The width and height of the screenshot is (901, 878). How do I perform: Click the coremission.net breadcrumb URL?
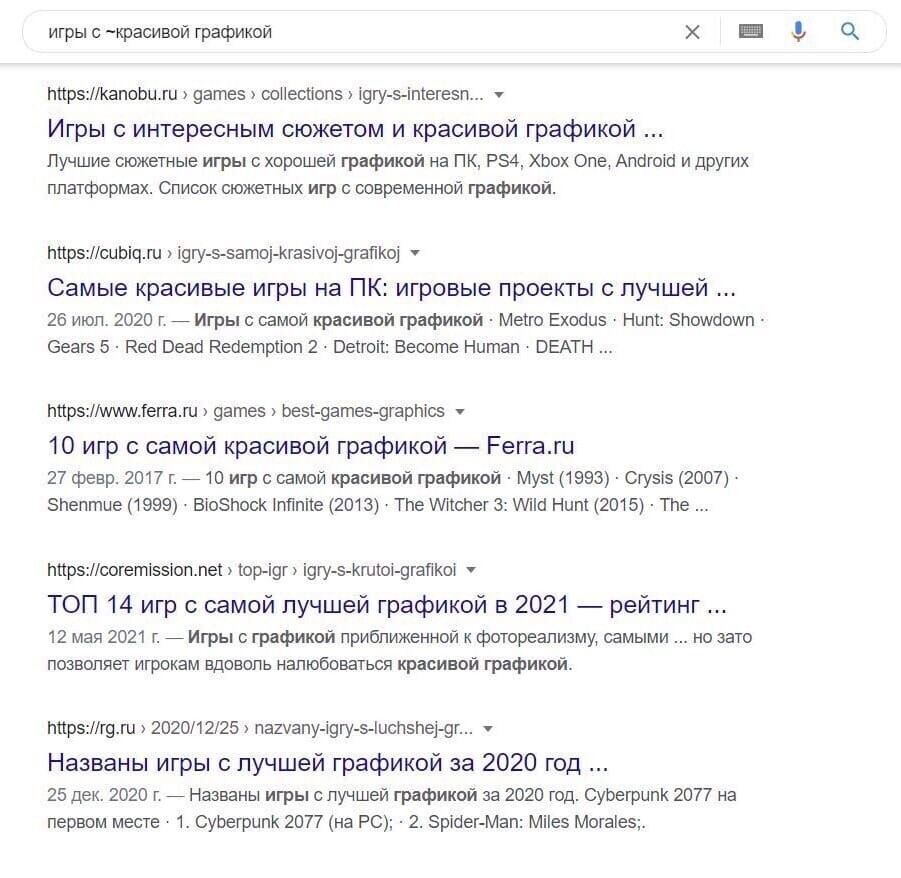134,570
